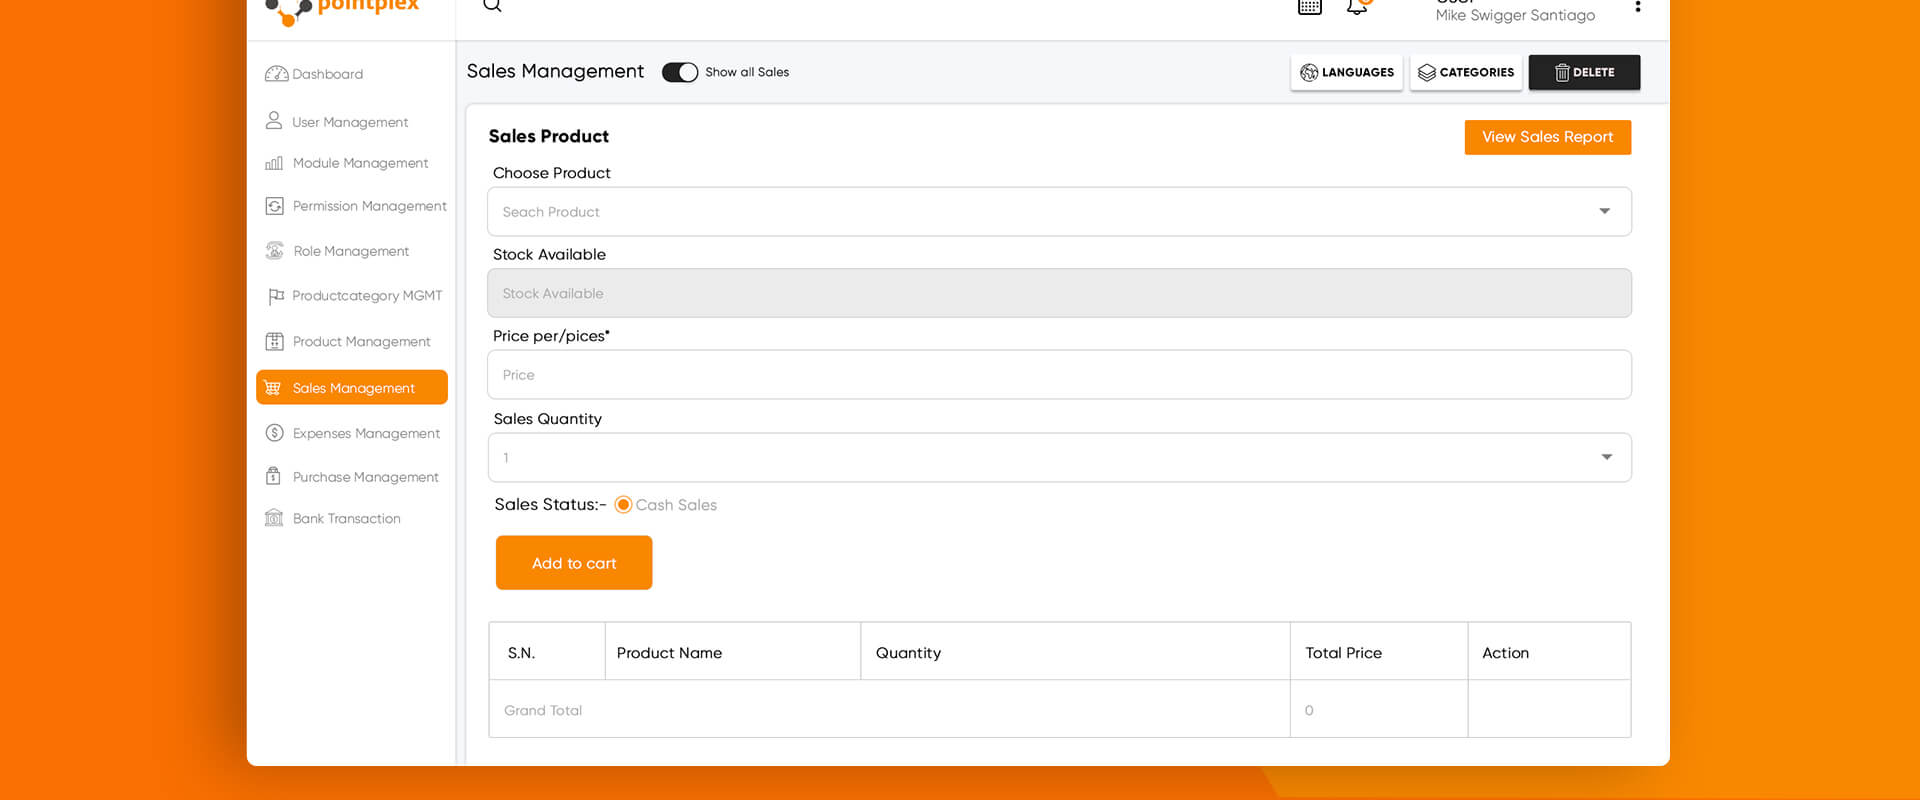Select the Cash Sales radio button
Screen dimensions: 1920x800
point(623,505)
